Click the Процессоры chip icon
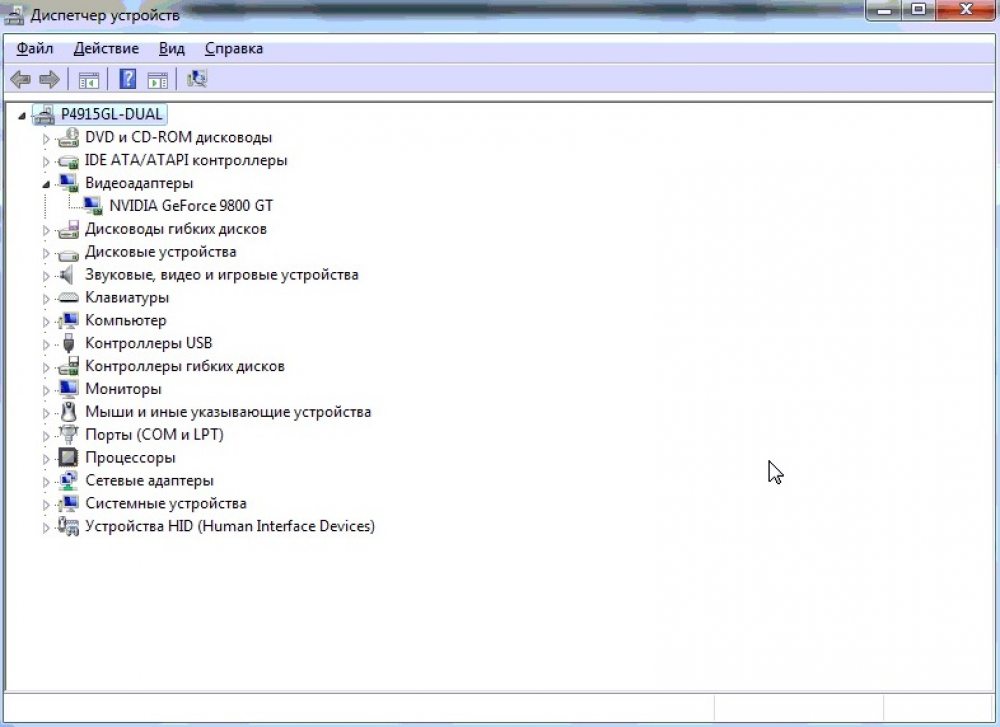 click(x=68, y=458)
